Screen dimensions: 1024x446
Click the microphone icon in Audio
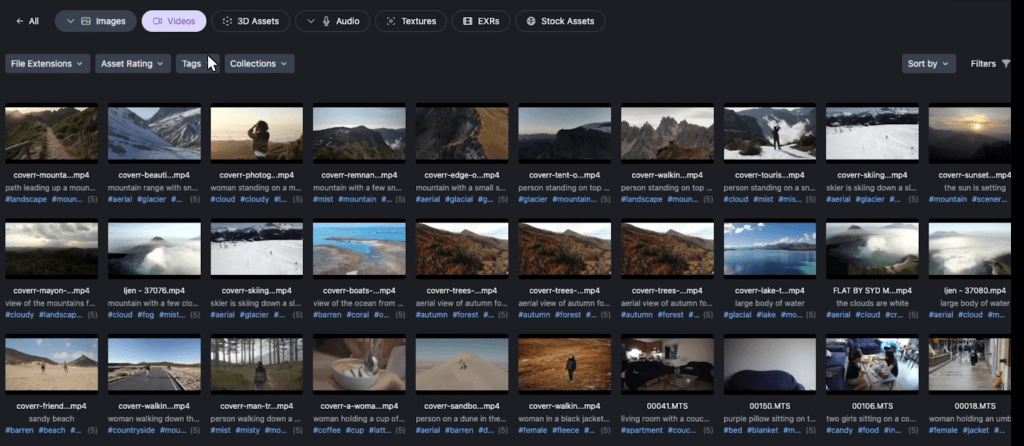tap(327, 20)
